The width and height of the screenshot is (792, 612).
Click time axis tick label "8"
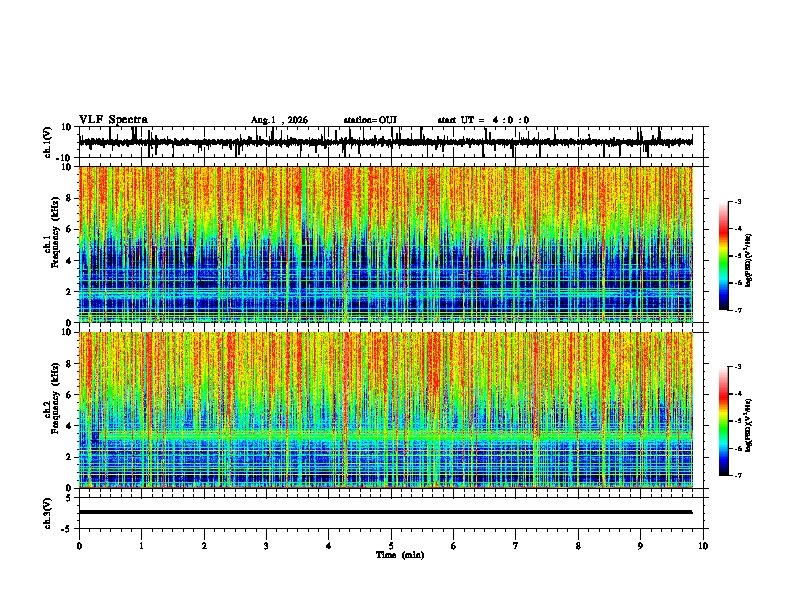(x=578, y=546)
